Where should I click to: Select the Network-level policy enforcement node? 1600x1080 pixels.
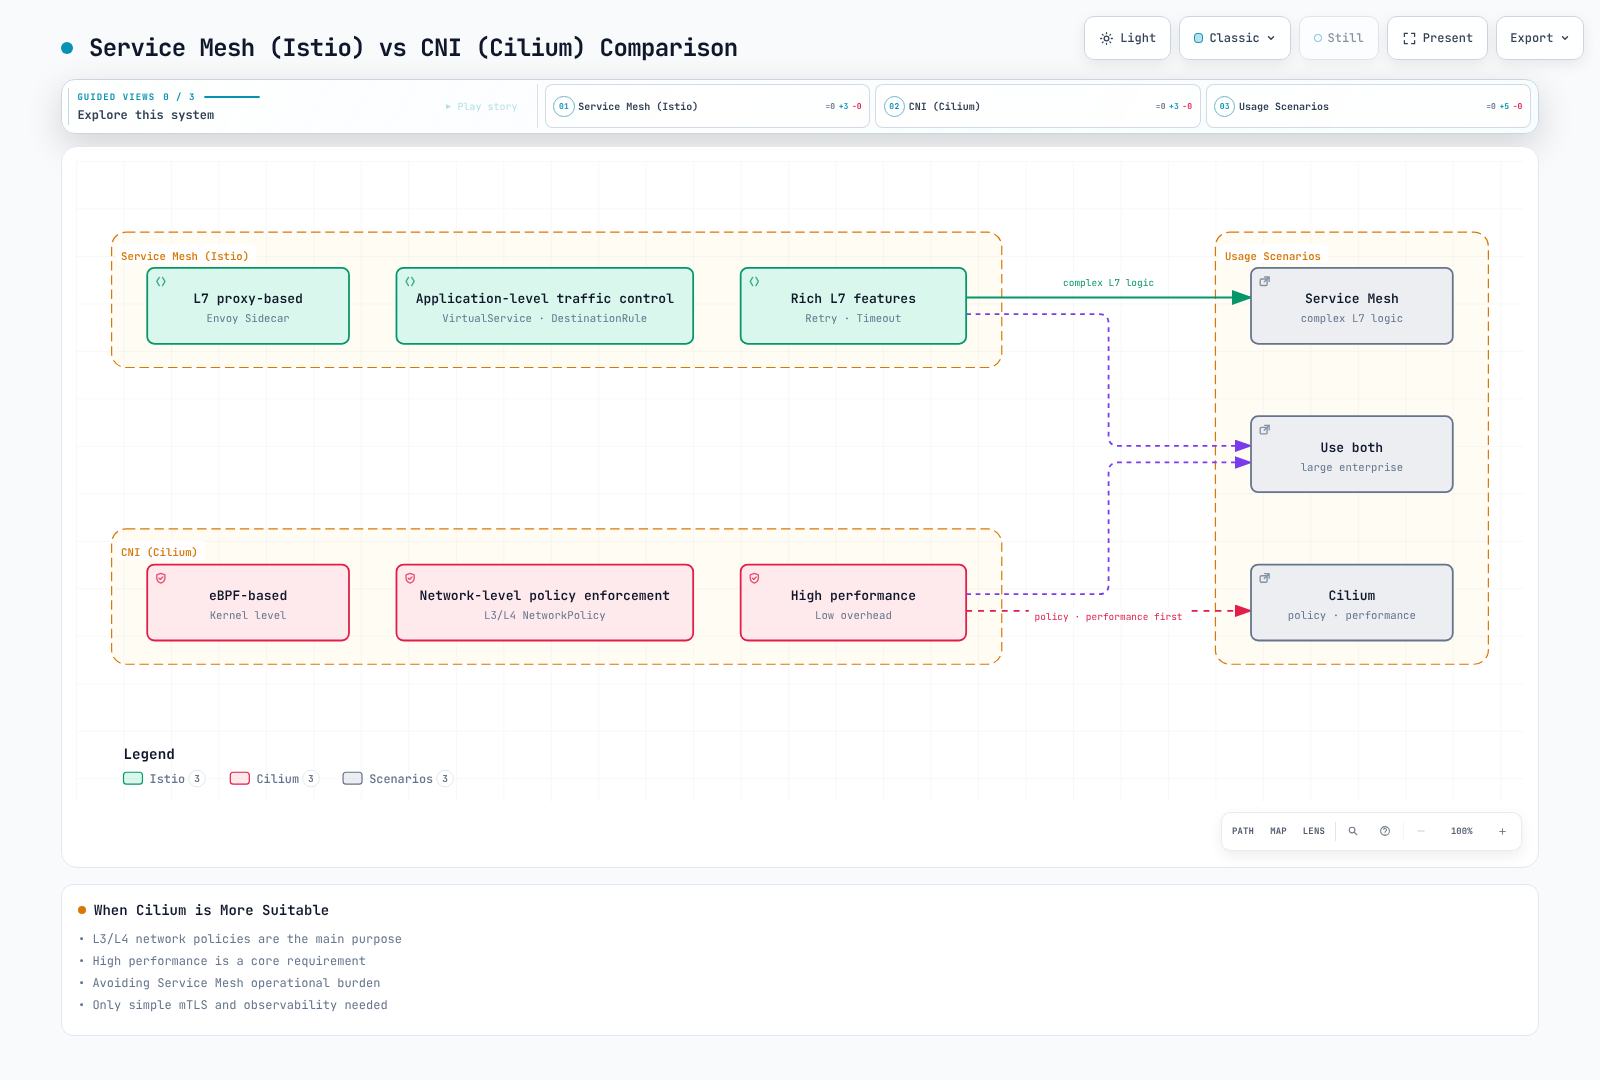pyautogui.click(x=545, y=603)
